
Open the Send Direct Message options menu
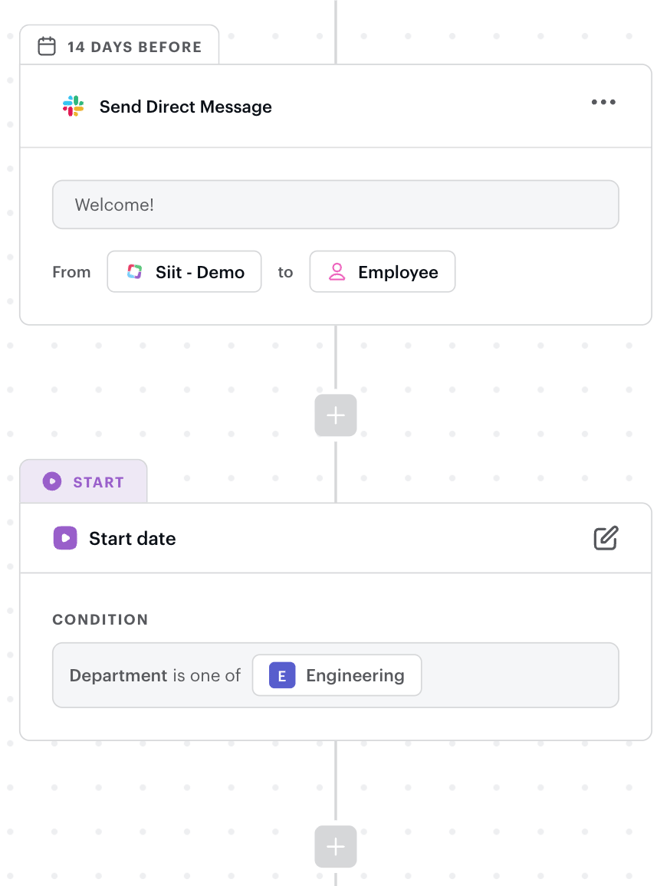click(603, 102)
